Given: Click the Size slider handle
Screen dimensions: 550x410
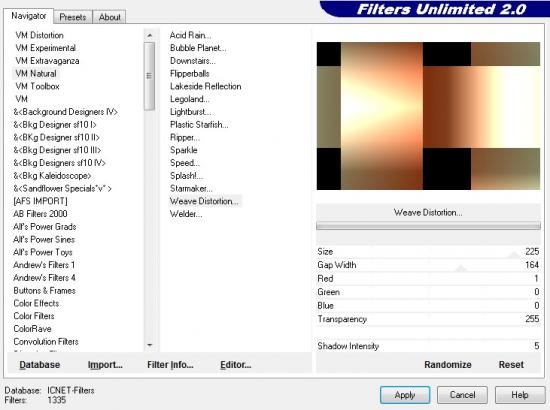Looking at the screenshot, I should click(x=514, y=255).
